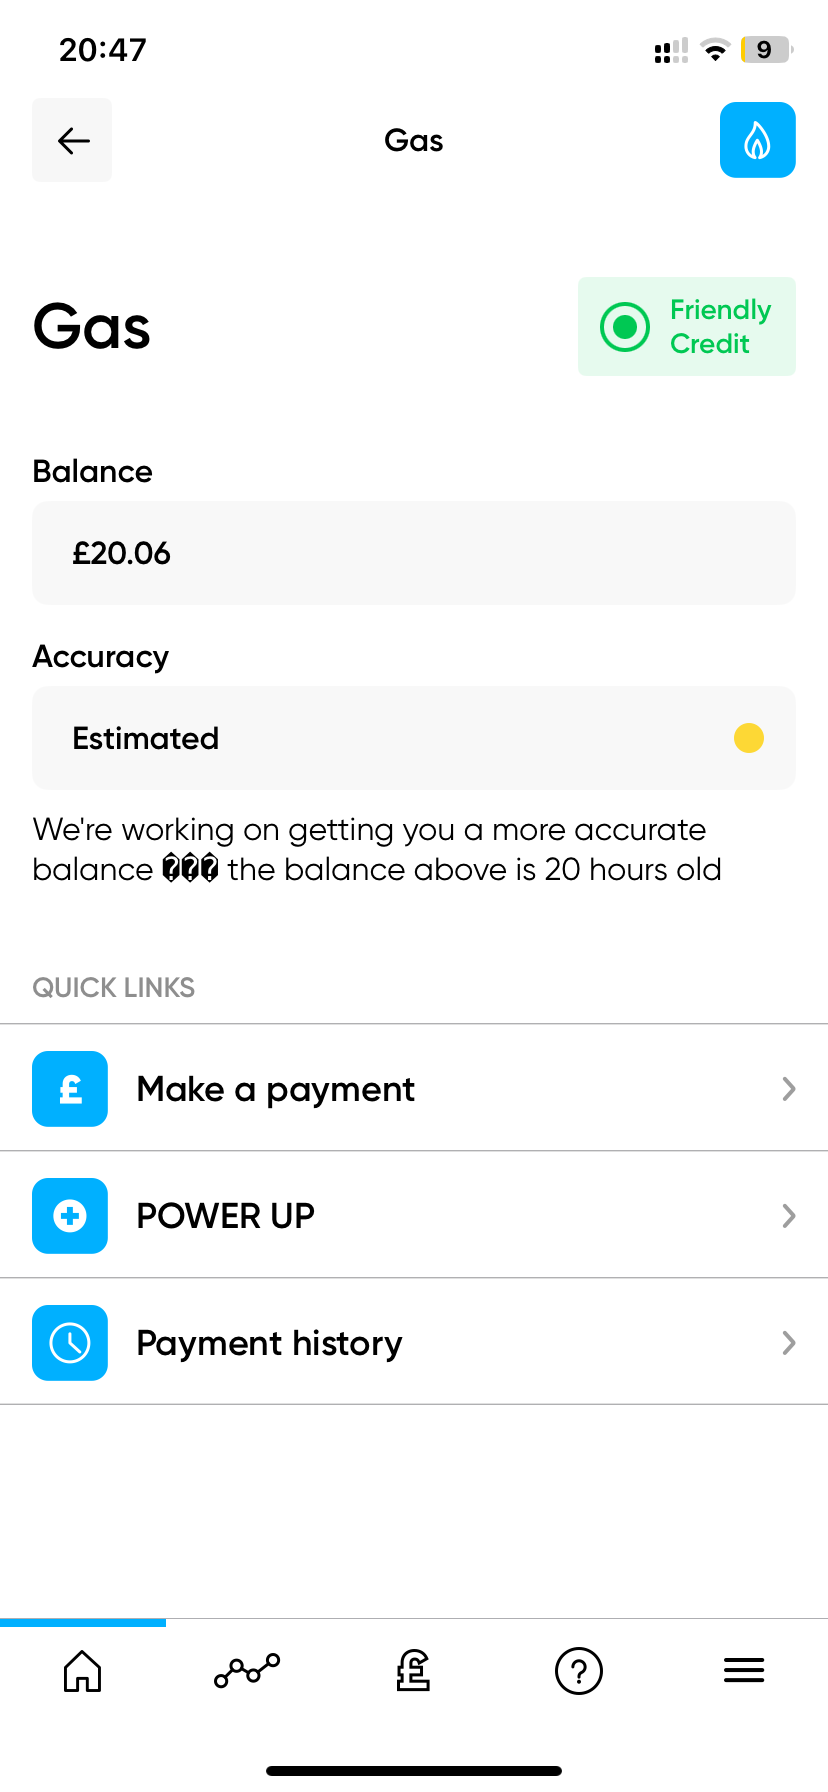This screenshot has height=1792, width=828.
Task: Open the Payment history link
Action: (269, 1343)
